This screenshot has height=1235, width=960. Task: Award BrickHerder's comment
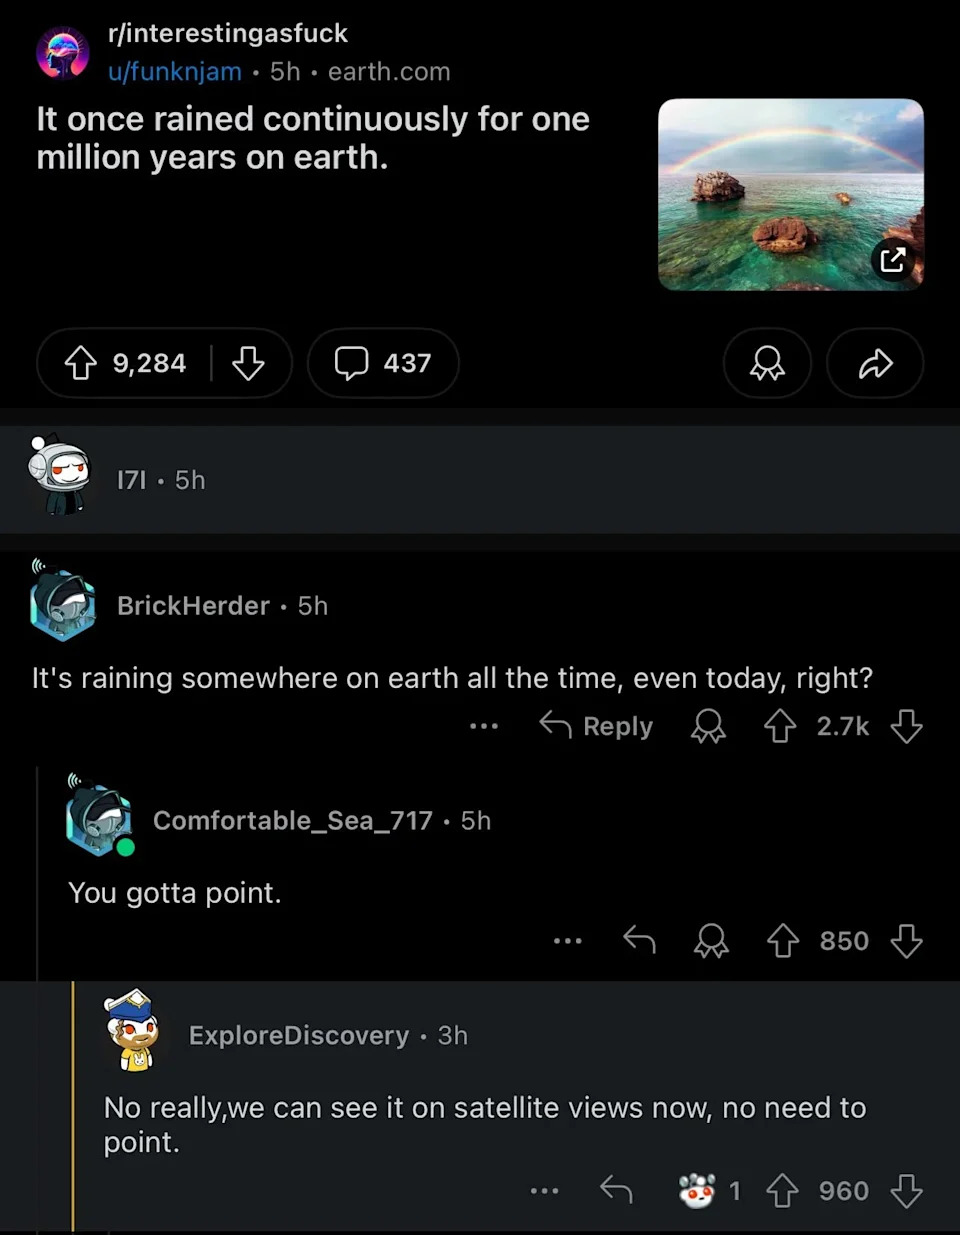(x=708, y=726)
